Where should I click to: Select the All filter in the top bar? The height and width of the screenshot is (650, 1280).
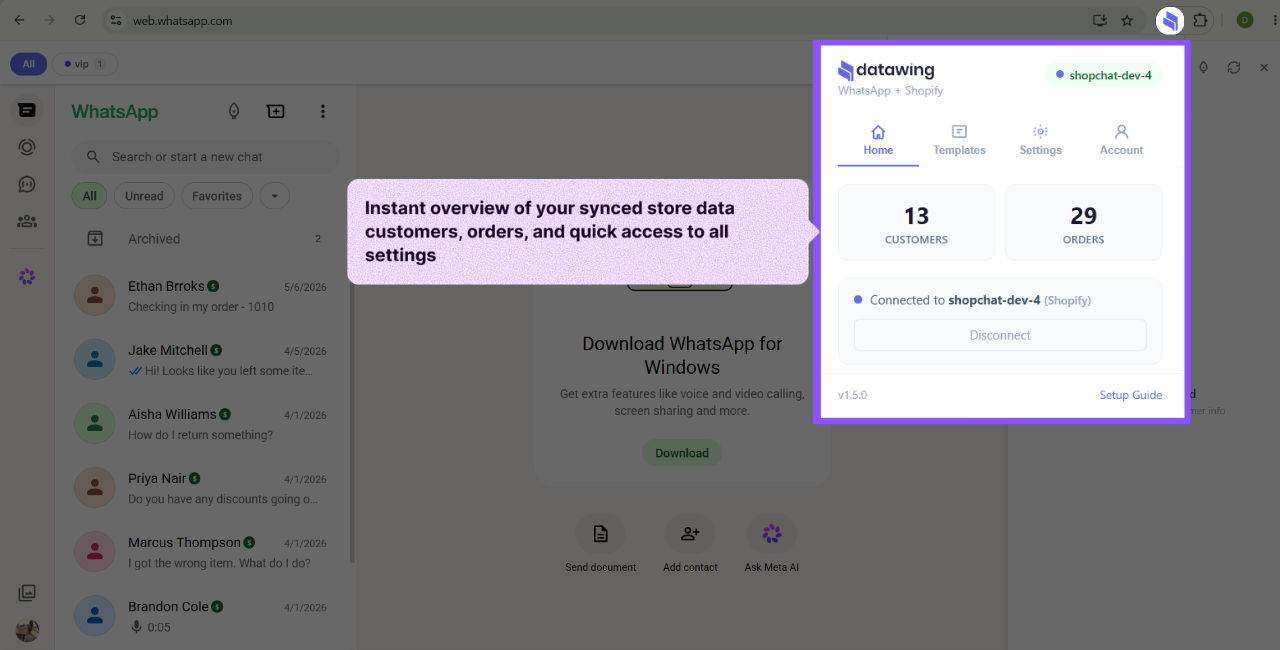[28, 64]
